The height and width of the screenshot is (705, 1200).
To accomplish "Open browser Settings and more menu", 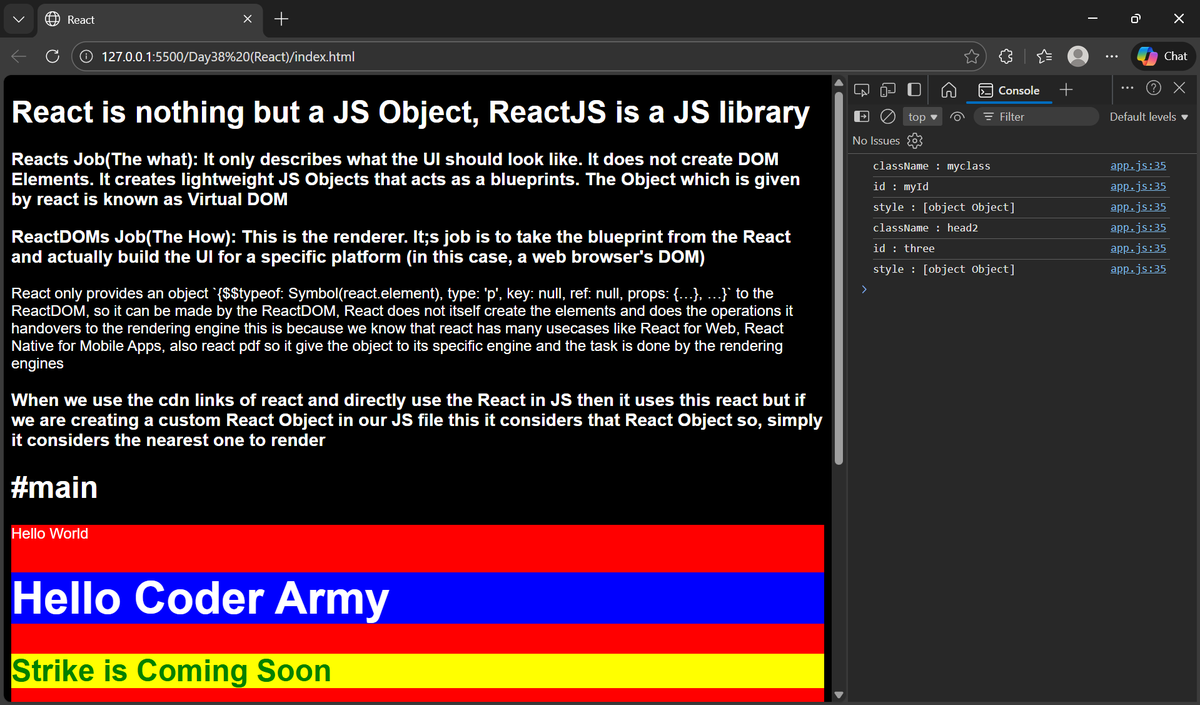I will tap(1111, 56).
